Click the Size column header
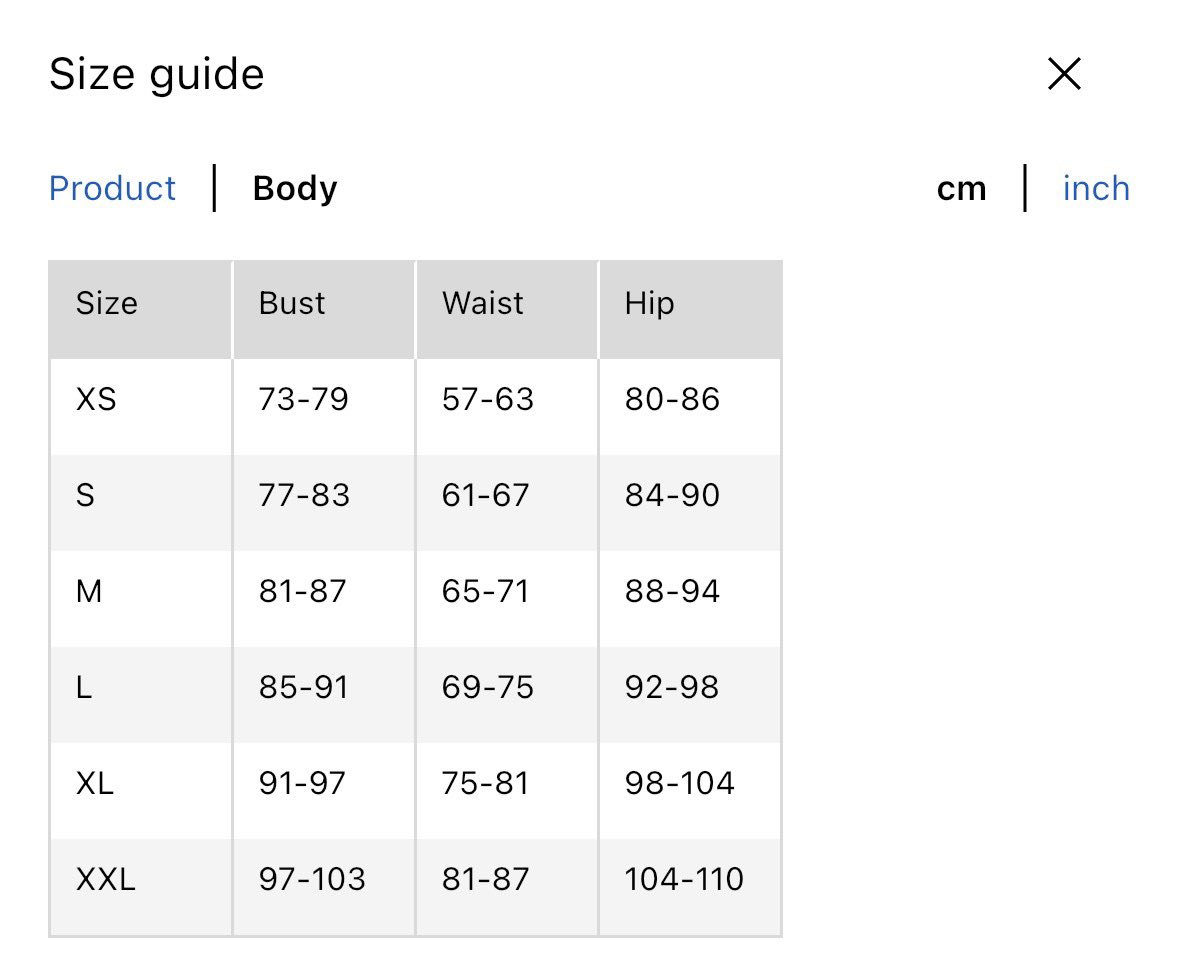The width and height of the screenshot is (1179, 969). (107, 303)
